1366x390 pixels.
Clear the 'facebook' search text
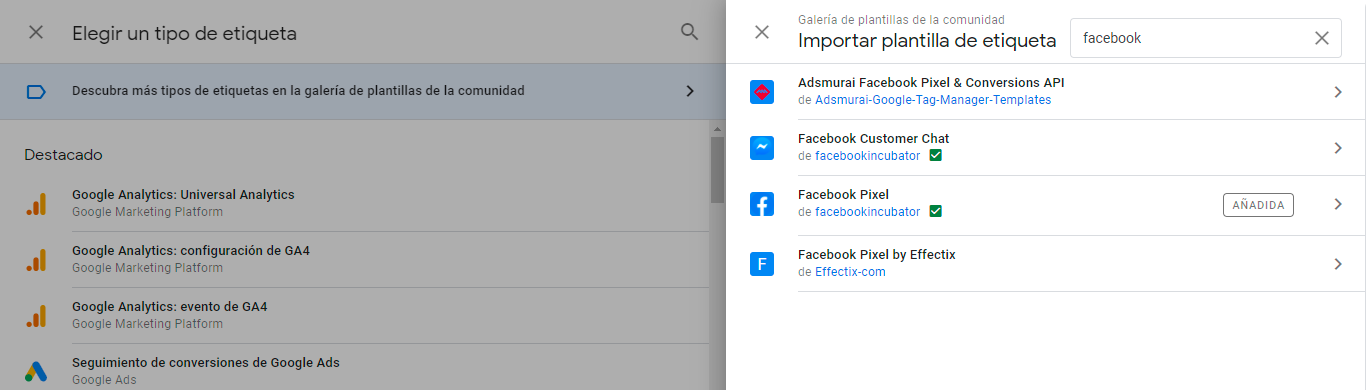(x=1322, y=38)
